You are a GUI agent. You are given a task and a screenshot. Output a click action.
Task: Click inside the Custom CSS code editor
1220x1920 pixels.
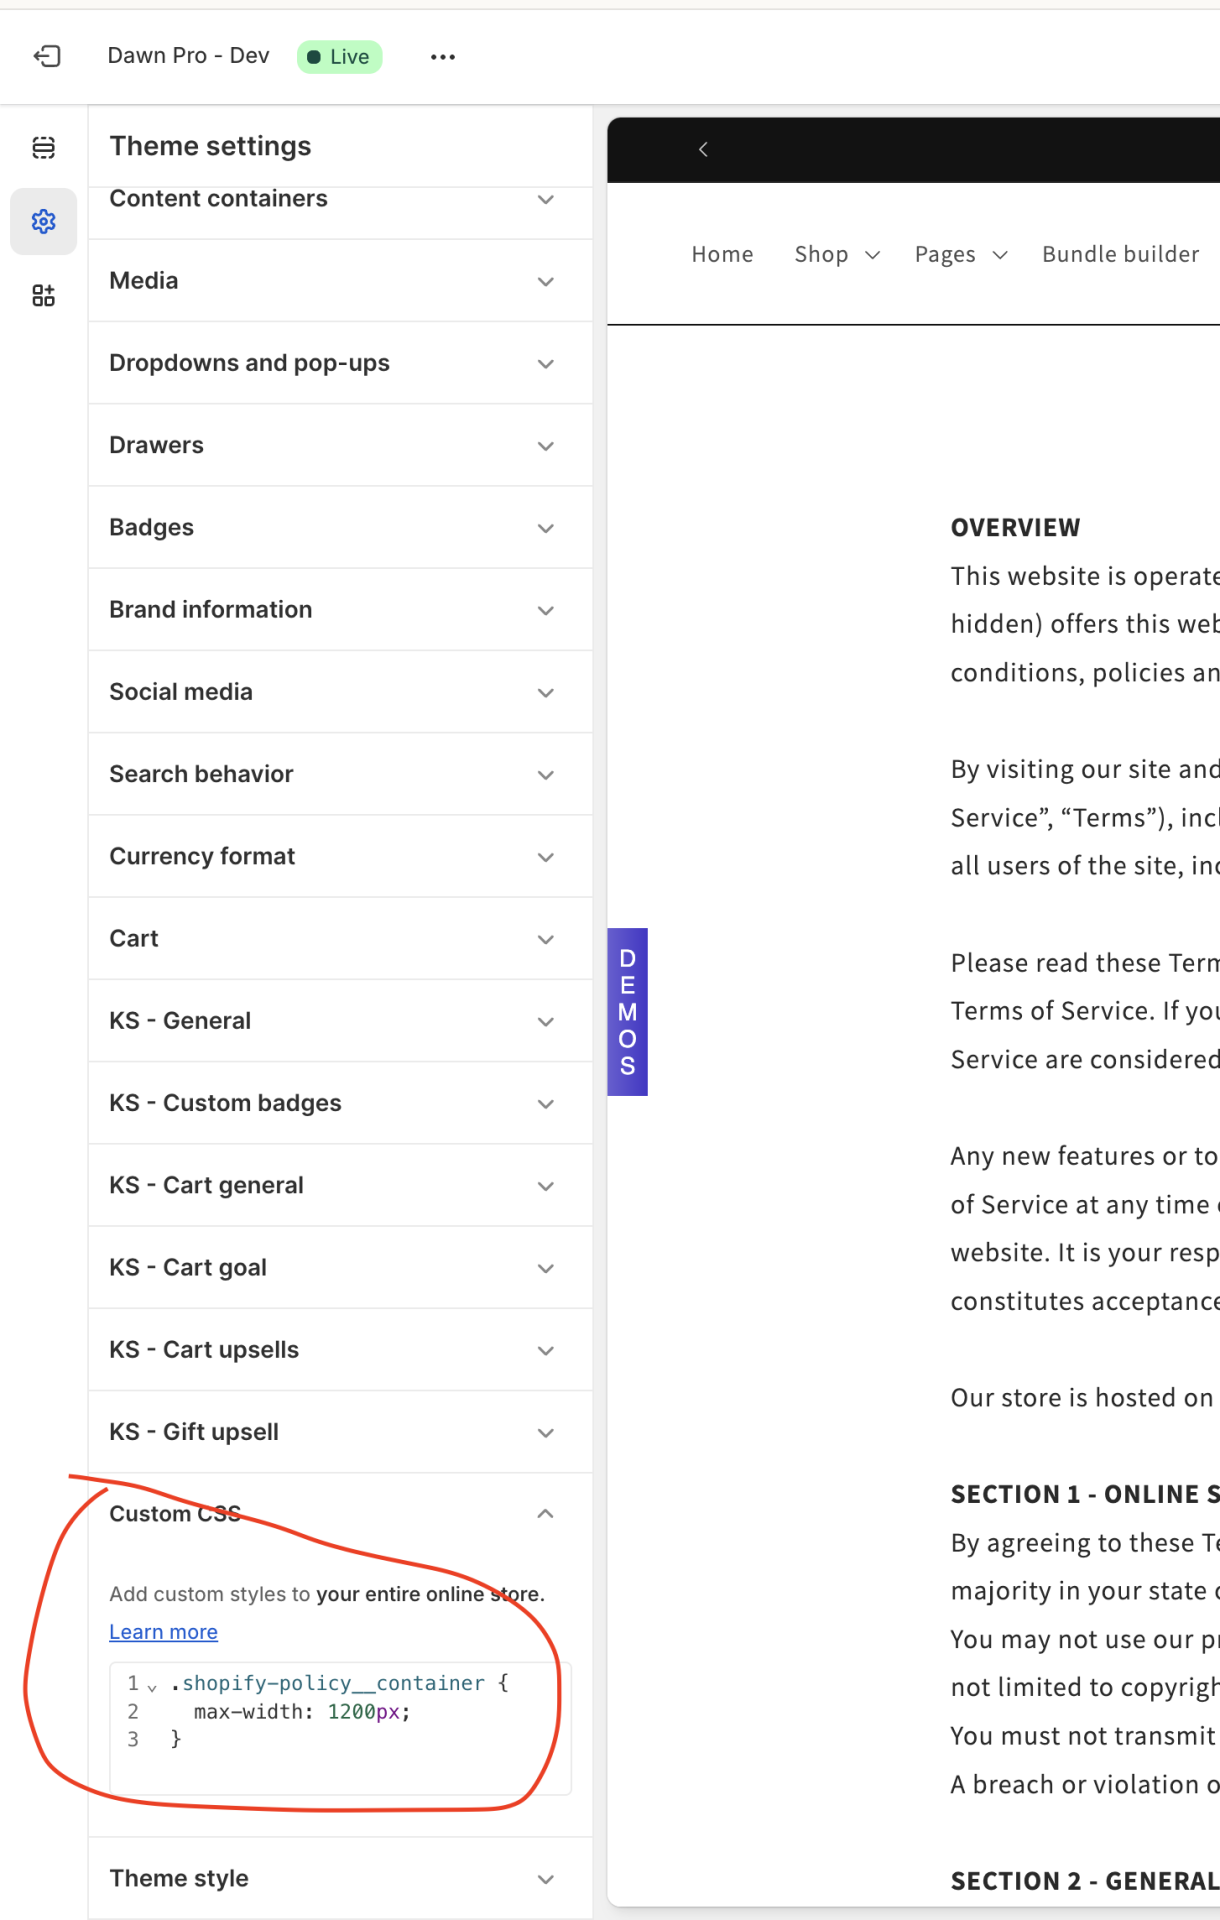pyautogui.click(x=340, y=1728)
